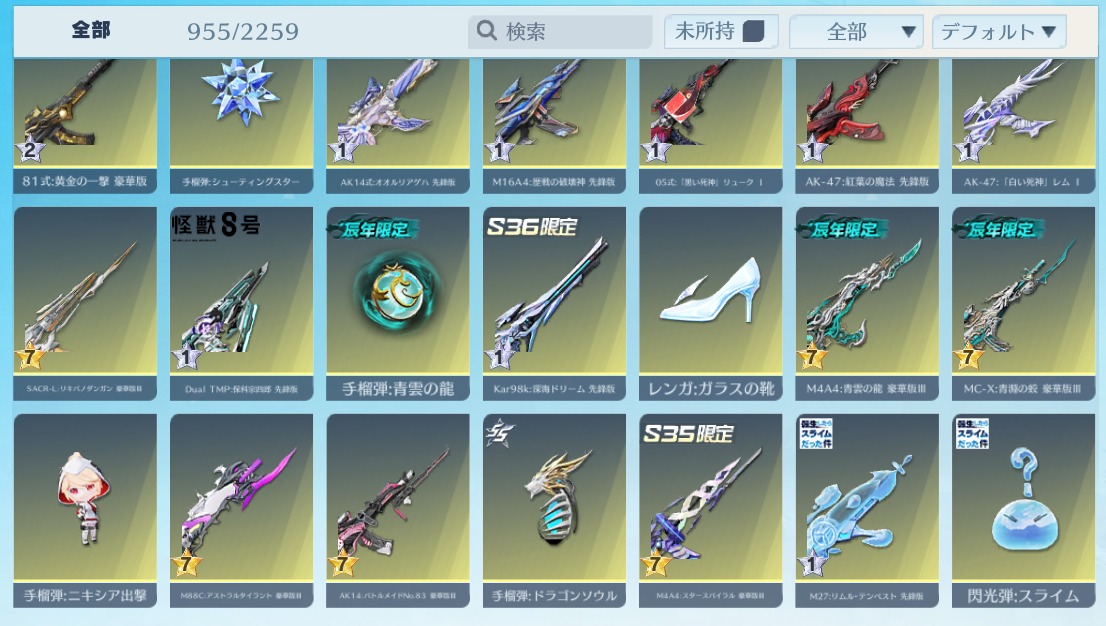Select the Kar98k S36限定 rifle skin

tap(554, 303)
